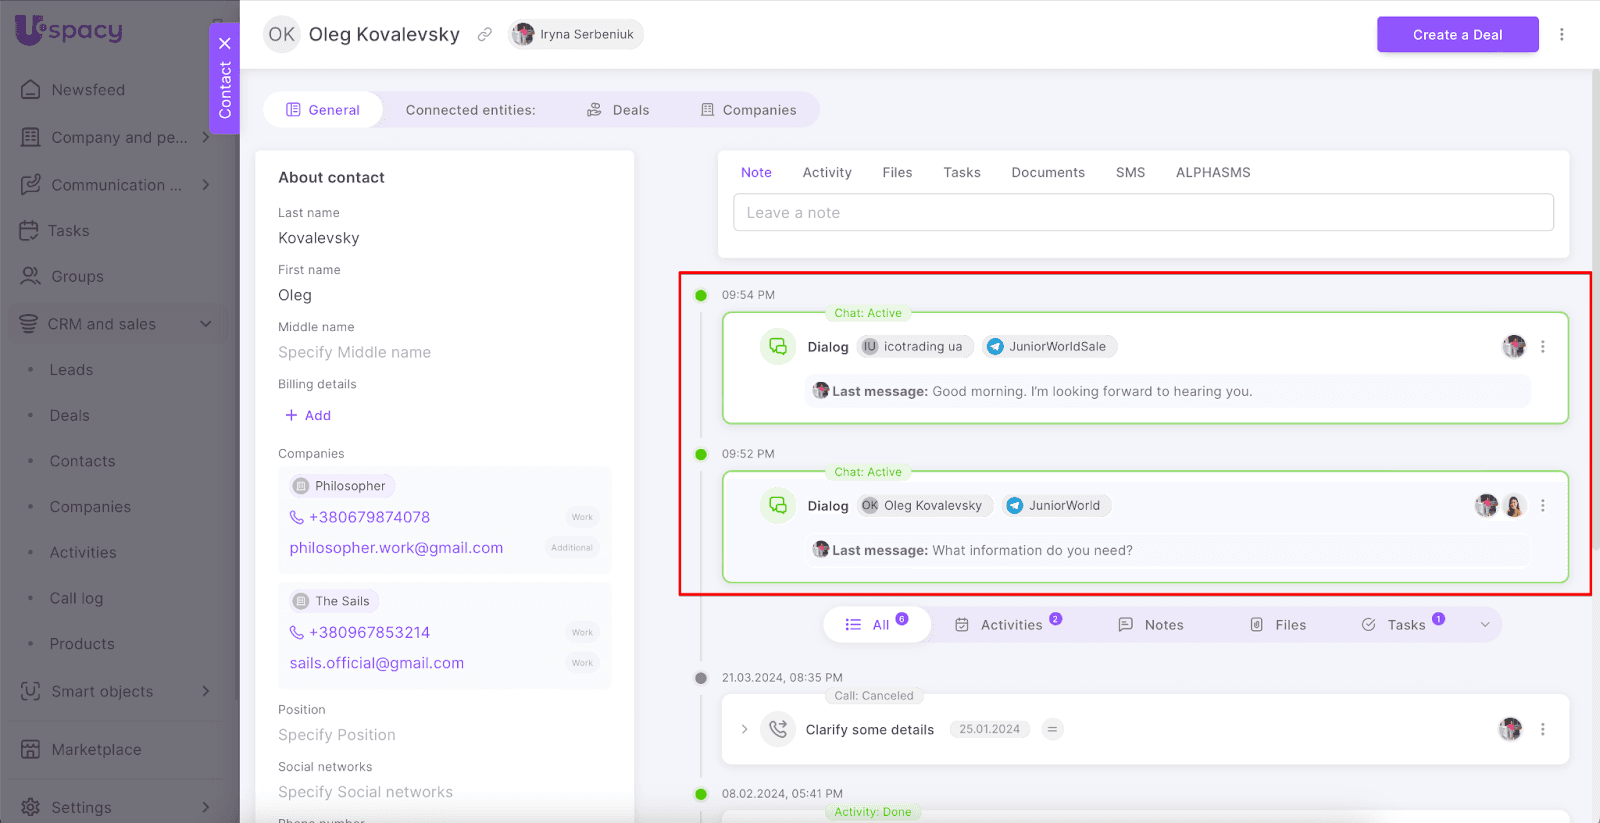Click the Leave a note input field
Screen dimensions: 1600x823
[x=1143, y=213]
